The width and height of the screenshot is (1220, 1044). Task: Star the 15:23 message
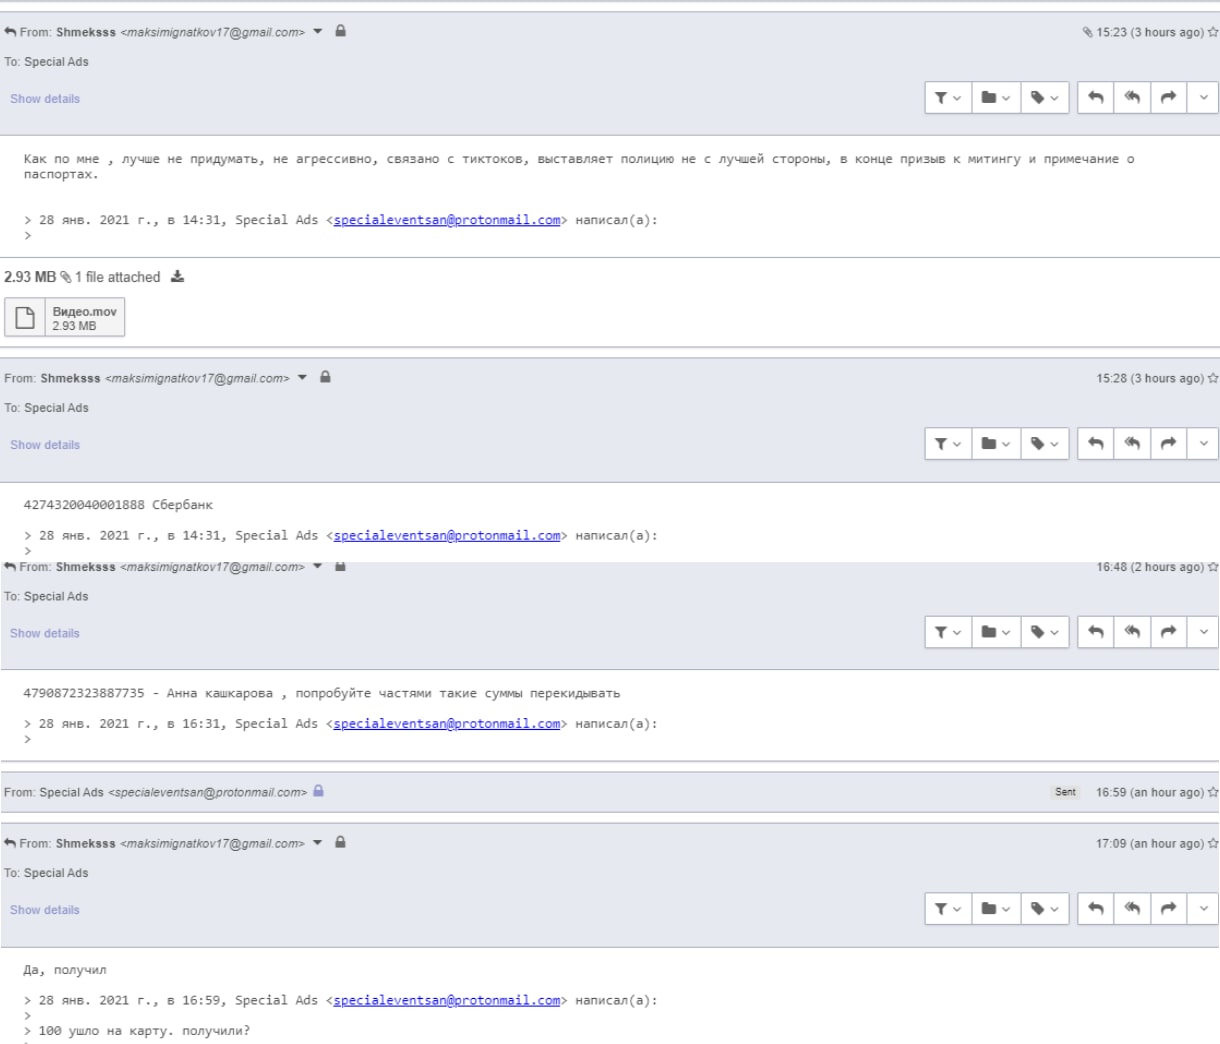[1213, 32]
